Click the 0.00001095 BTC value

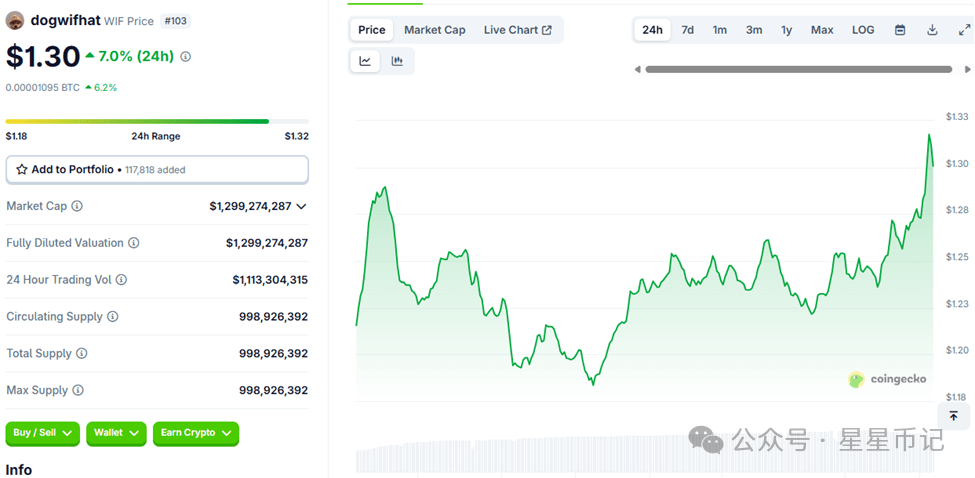tap(42, 88)
